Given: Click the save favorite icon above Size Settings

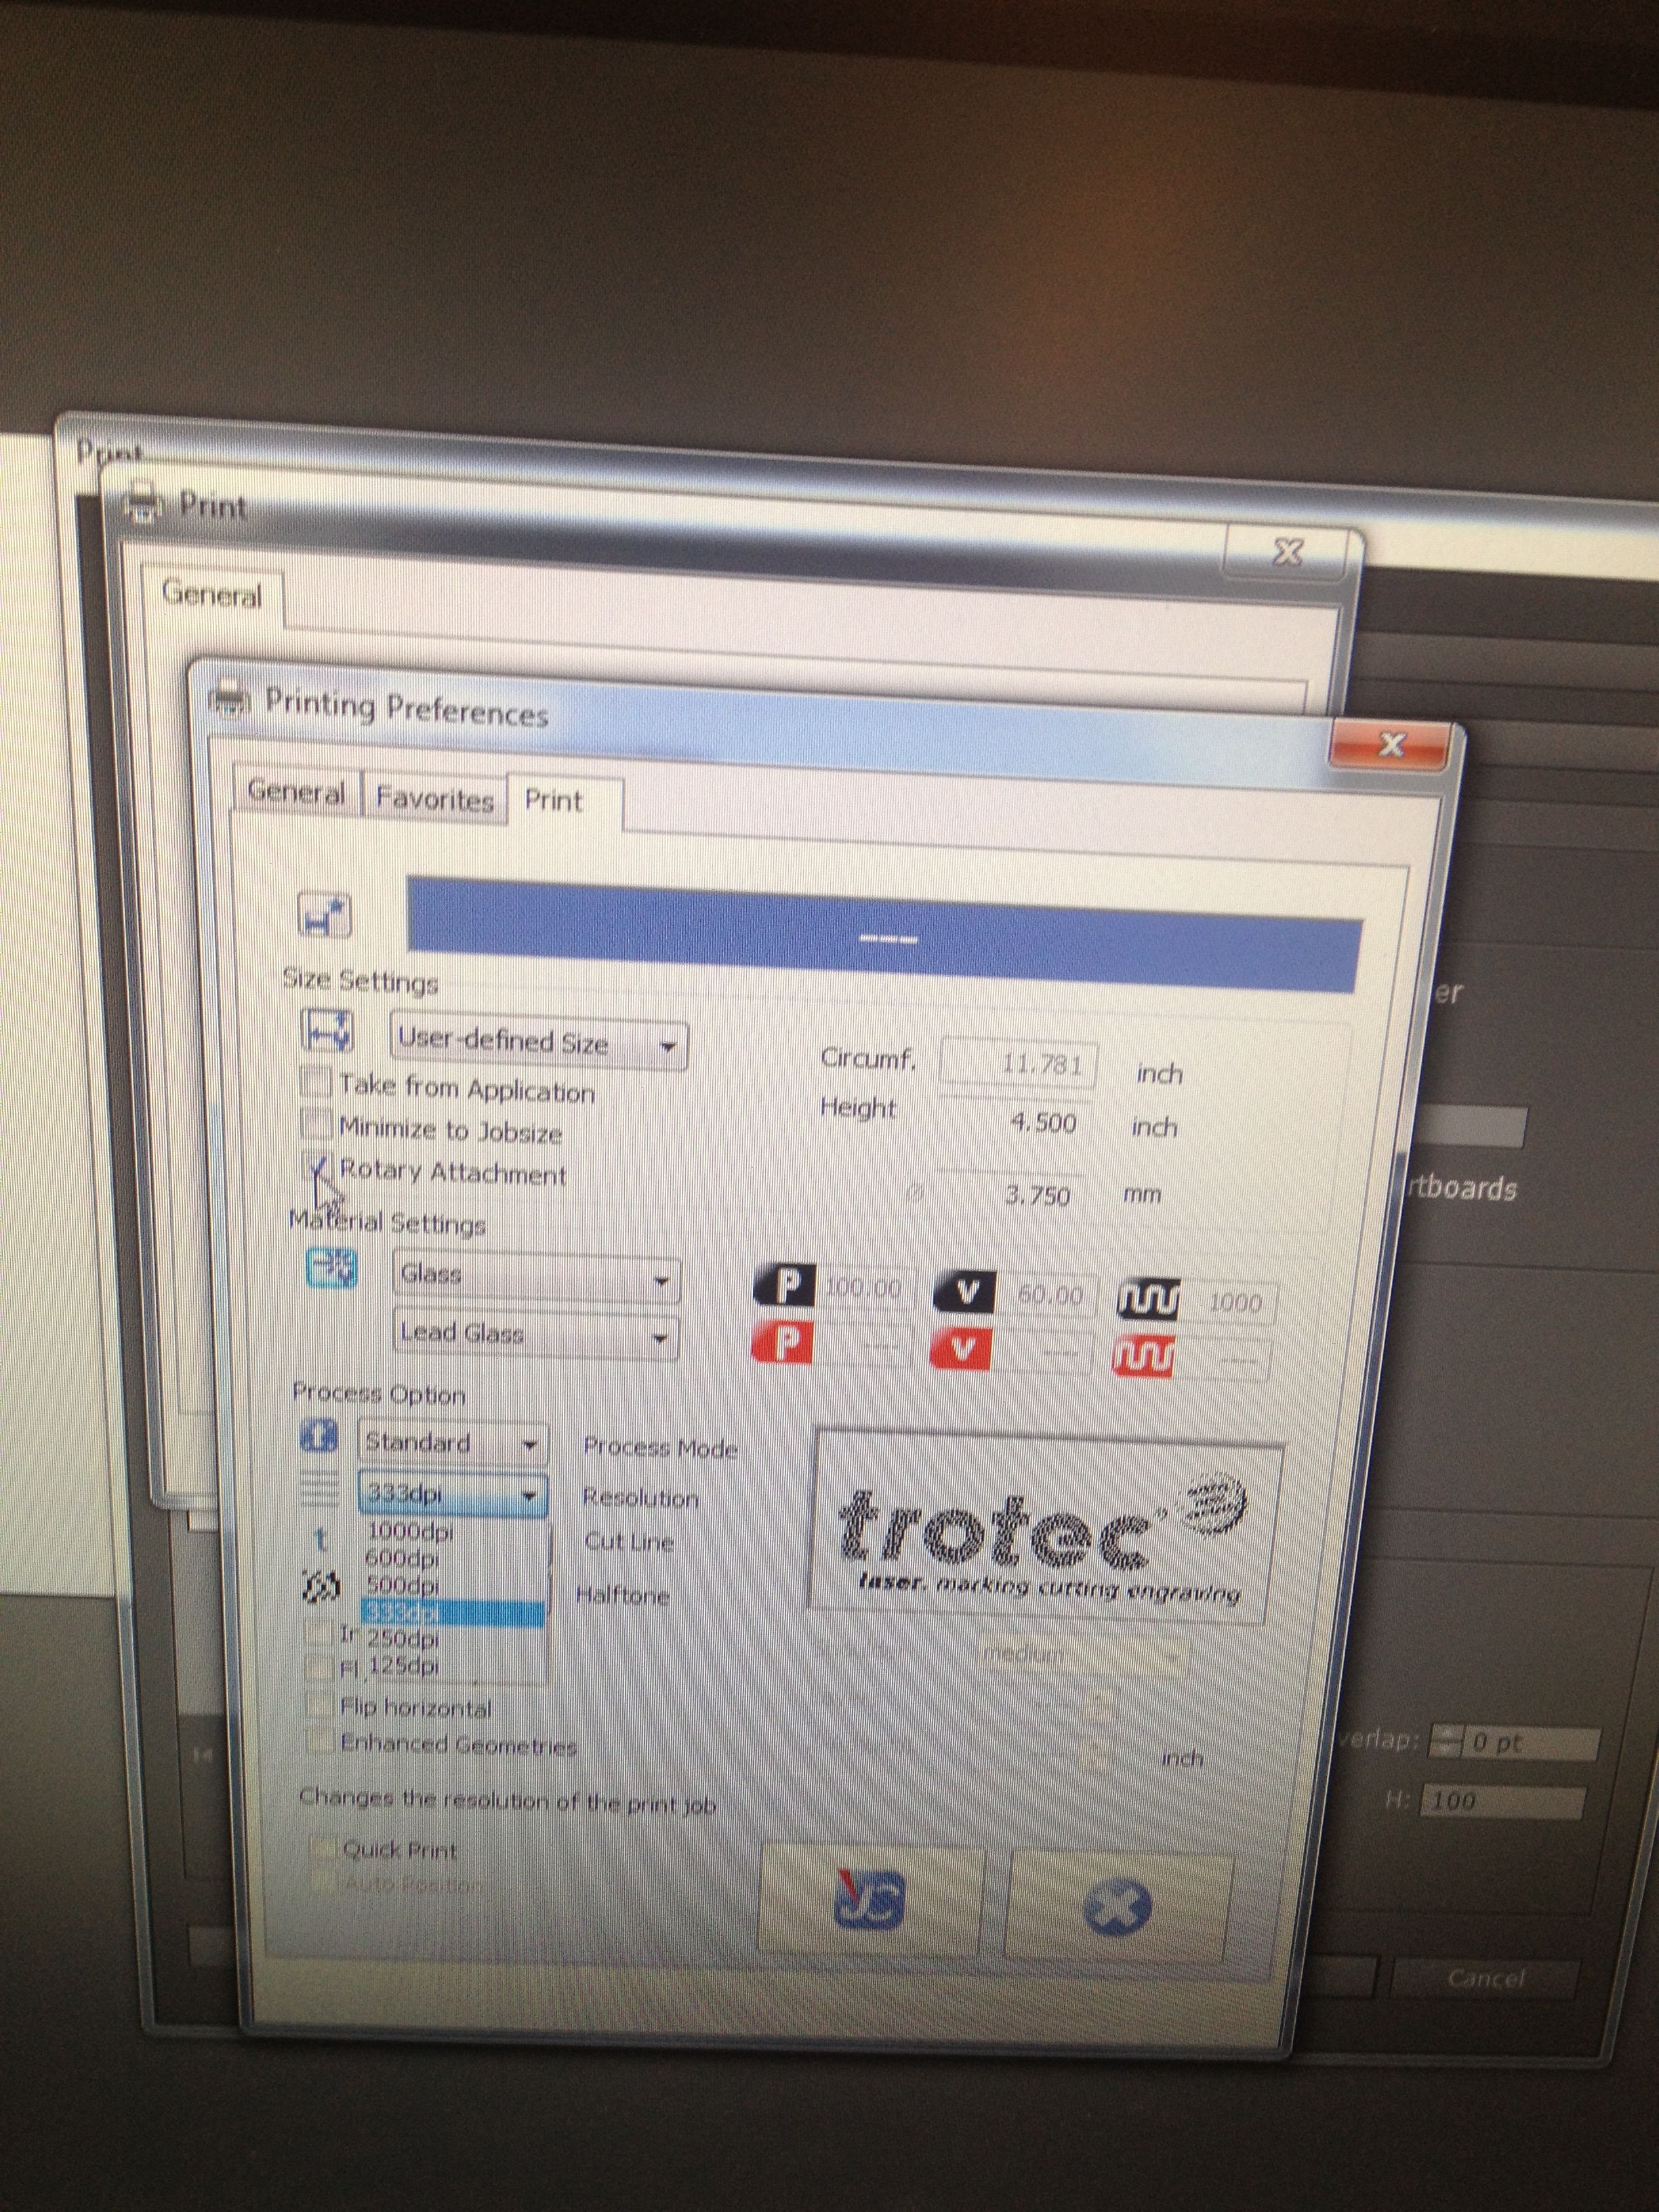Looking at the screenshot, I should pyautogui.click(x=325, y=914).
